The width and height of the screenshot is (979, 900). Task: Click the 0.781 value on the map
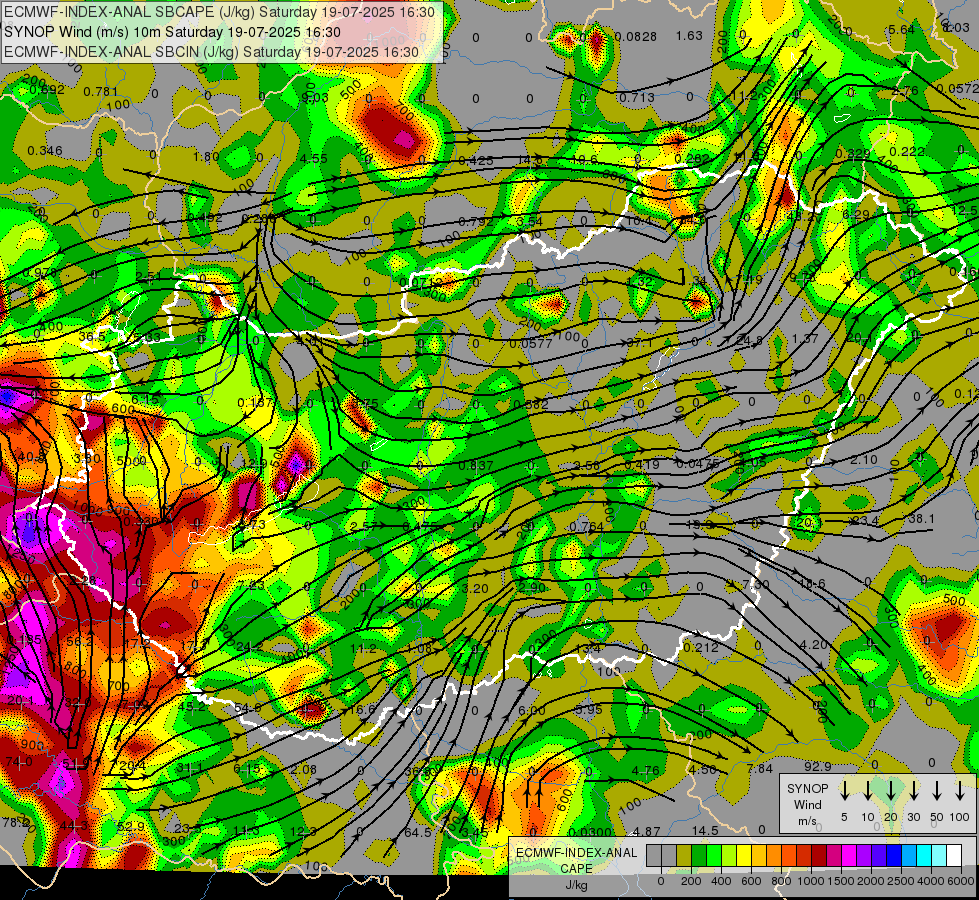coord(101,92)
